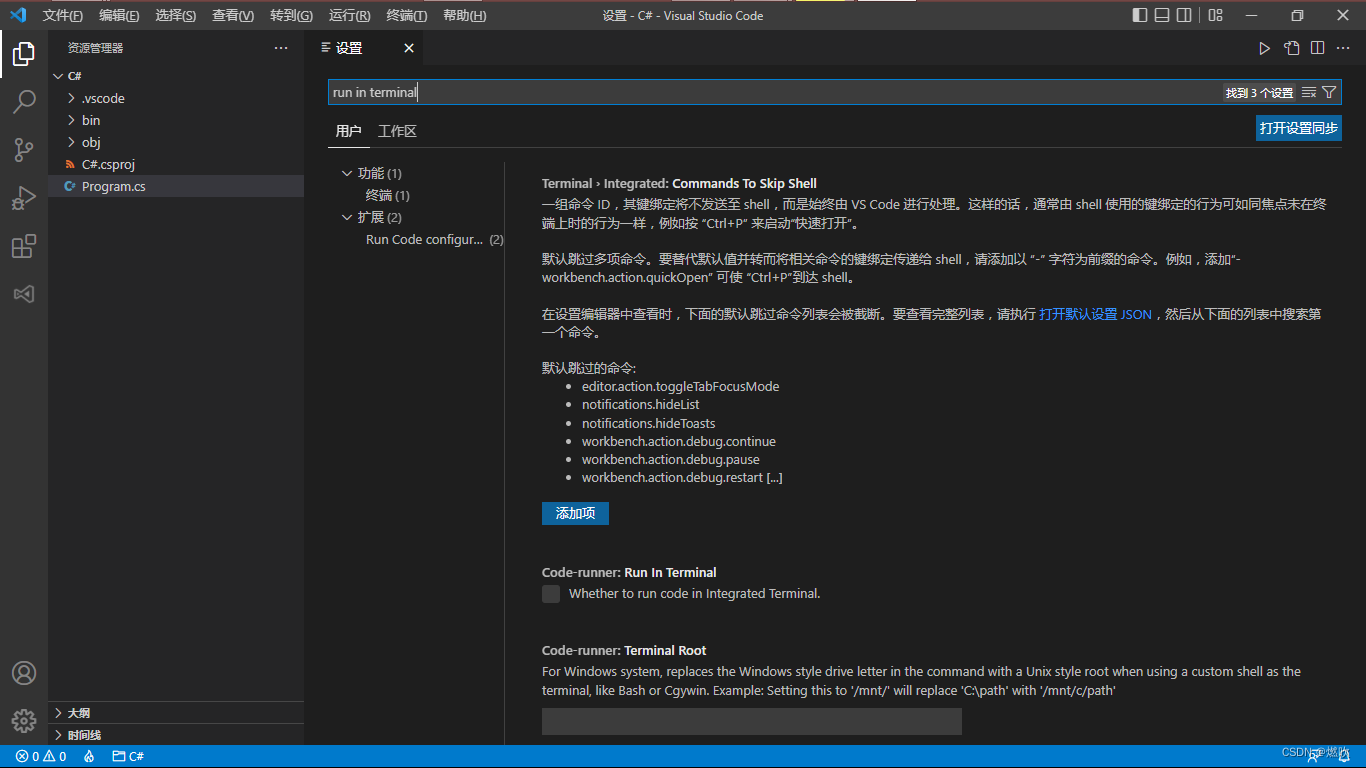Expand the 时间线 timeline section
The height and width of the screenshot is (768, 1366).
176,735
